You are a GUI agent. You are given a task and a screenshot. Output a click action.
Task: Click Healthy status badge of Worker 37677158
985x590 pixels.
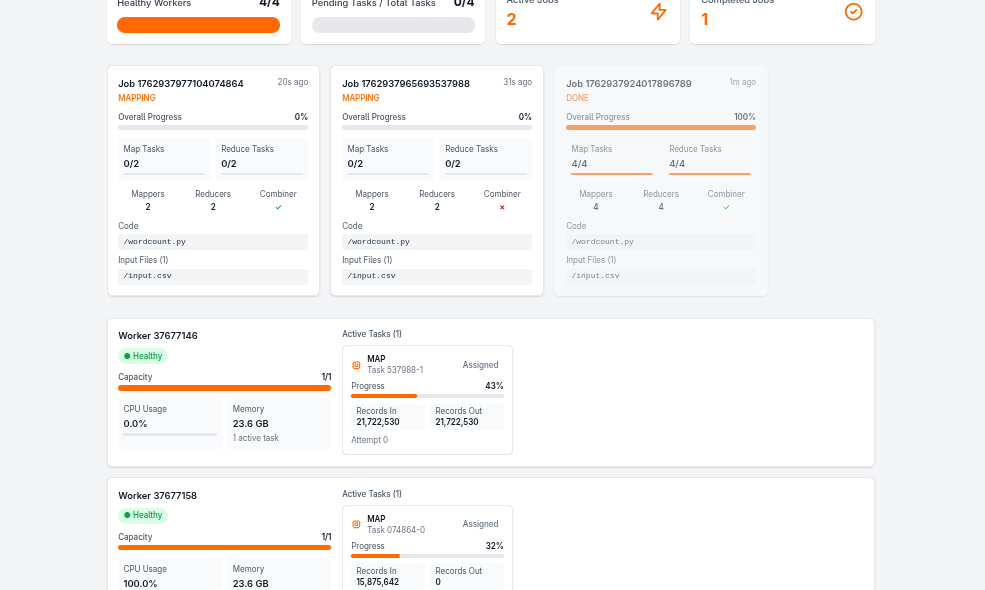(x=143, y=515)
